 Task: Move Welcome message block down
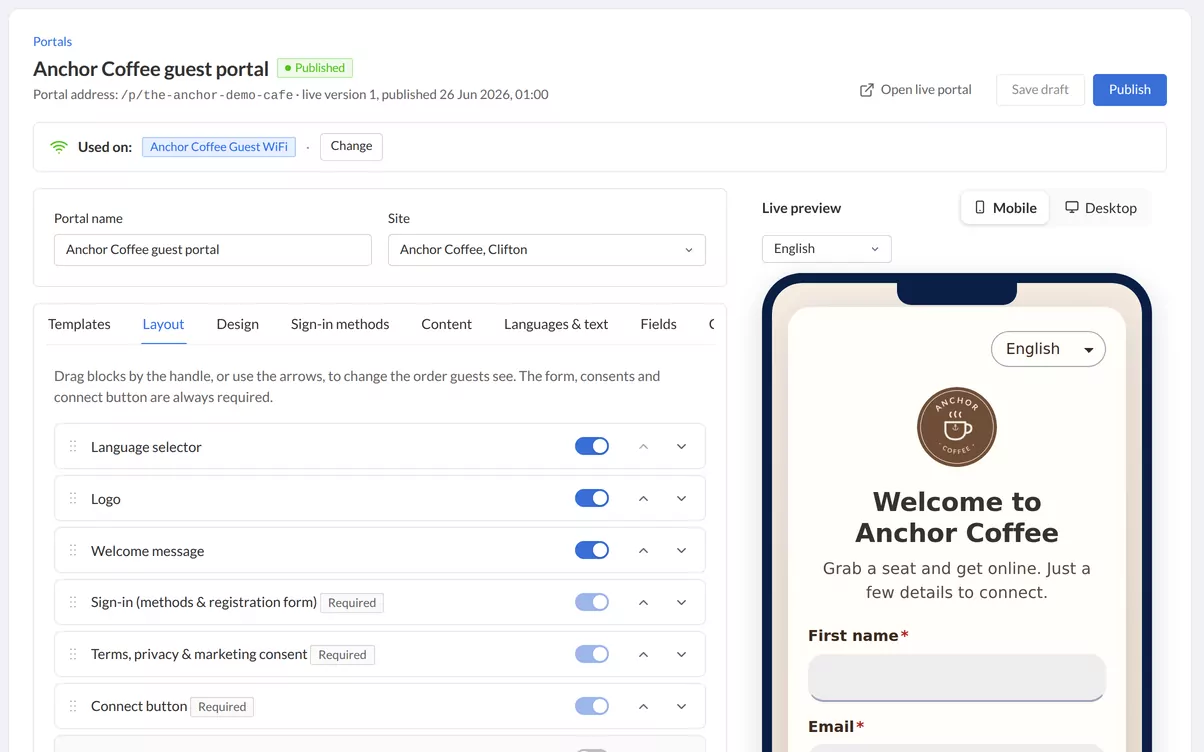point(681,550)
